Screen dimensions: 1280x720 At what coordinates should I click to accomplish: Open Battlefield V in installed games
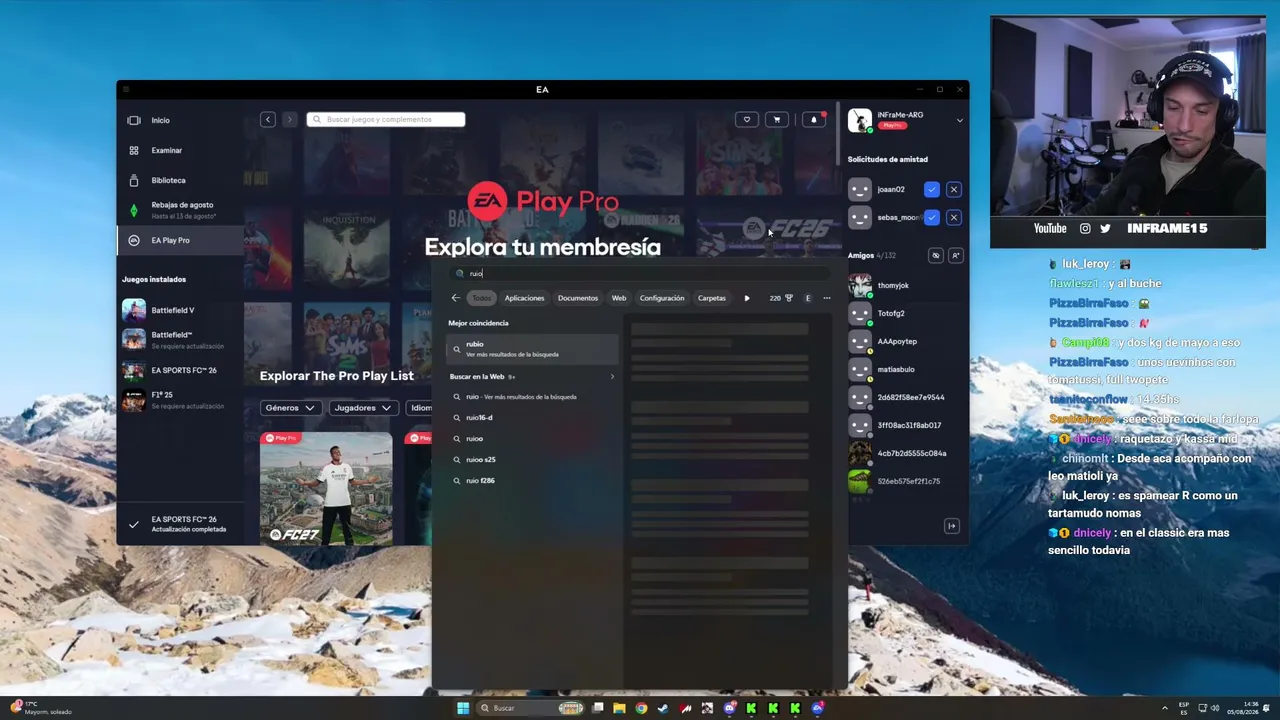[x=180, y=310]
